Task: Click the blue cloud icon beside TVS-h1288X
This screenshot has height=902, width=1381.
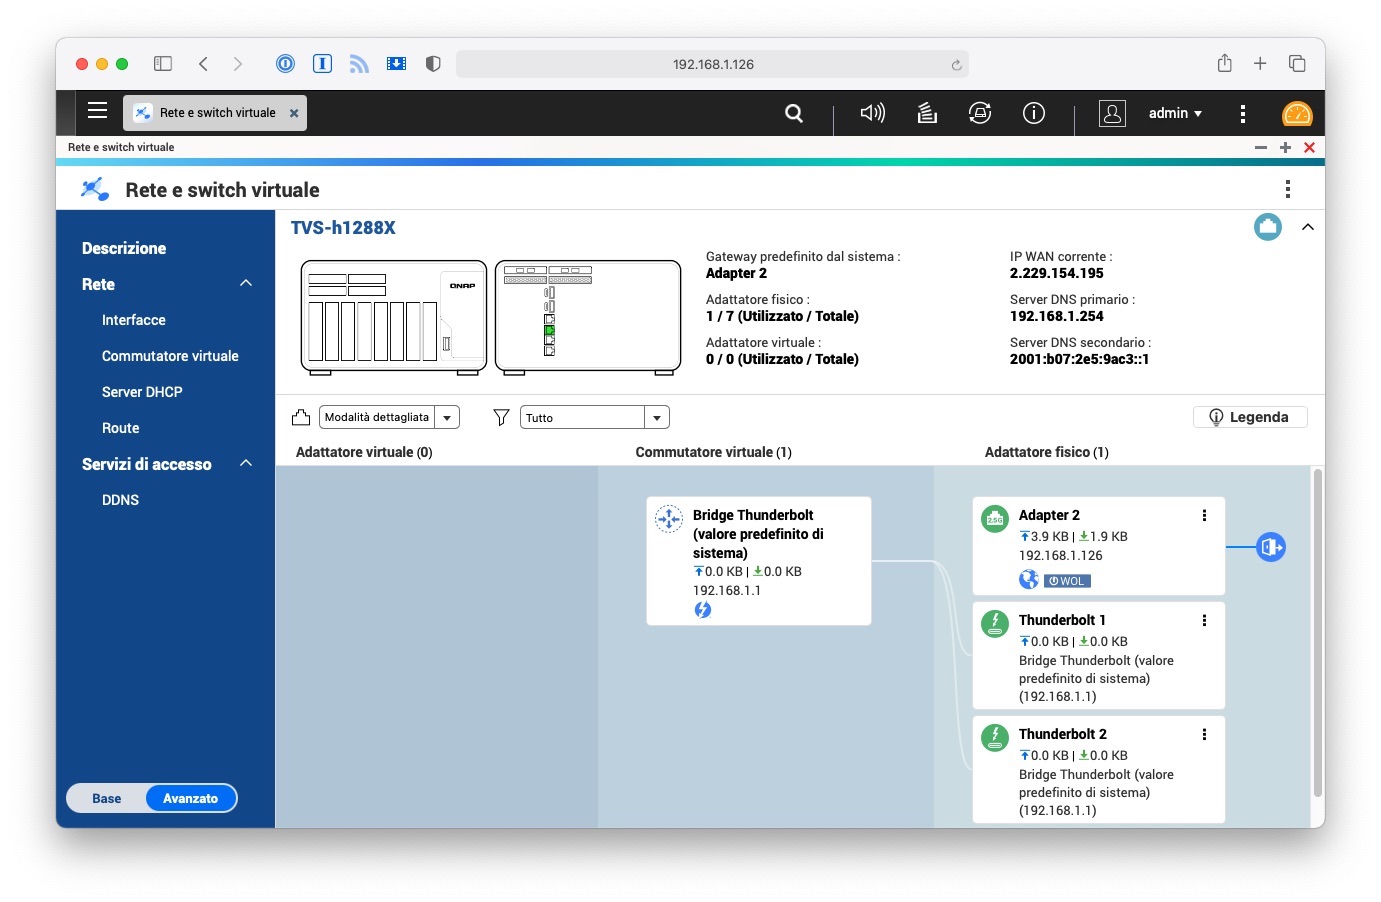Action: click(x=1267, y=227)
